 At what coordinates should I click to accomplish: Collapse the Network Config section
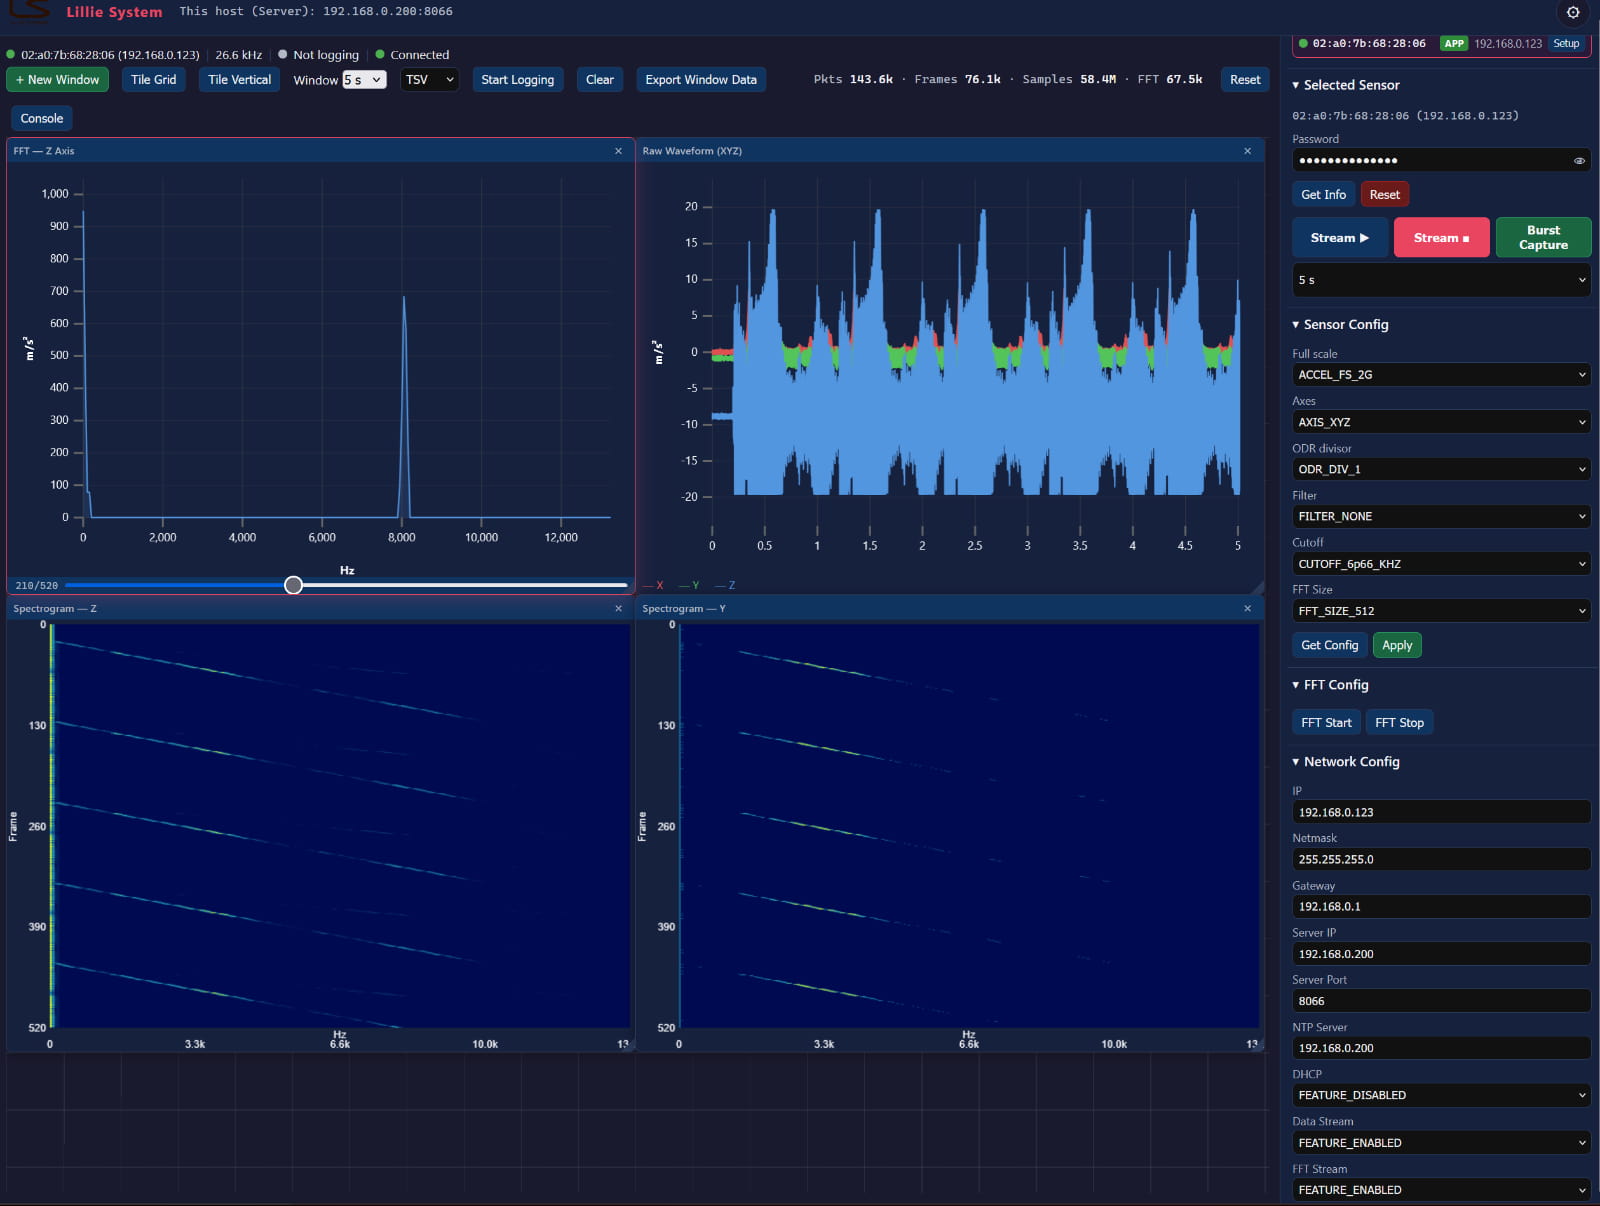[1346, 761]
